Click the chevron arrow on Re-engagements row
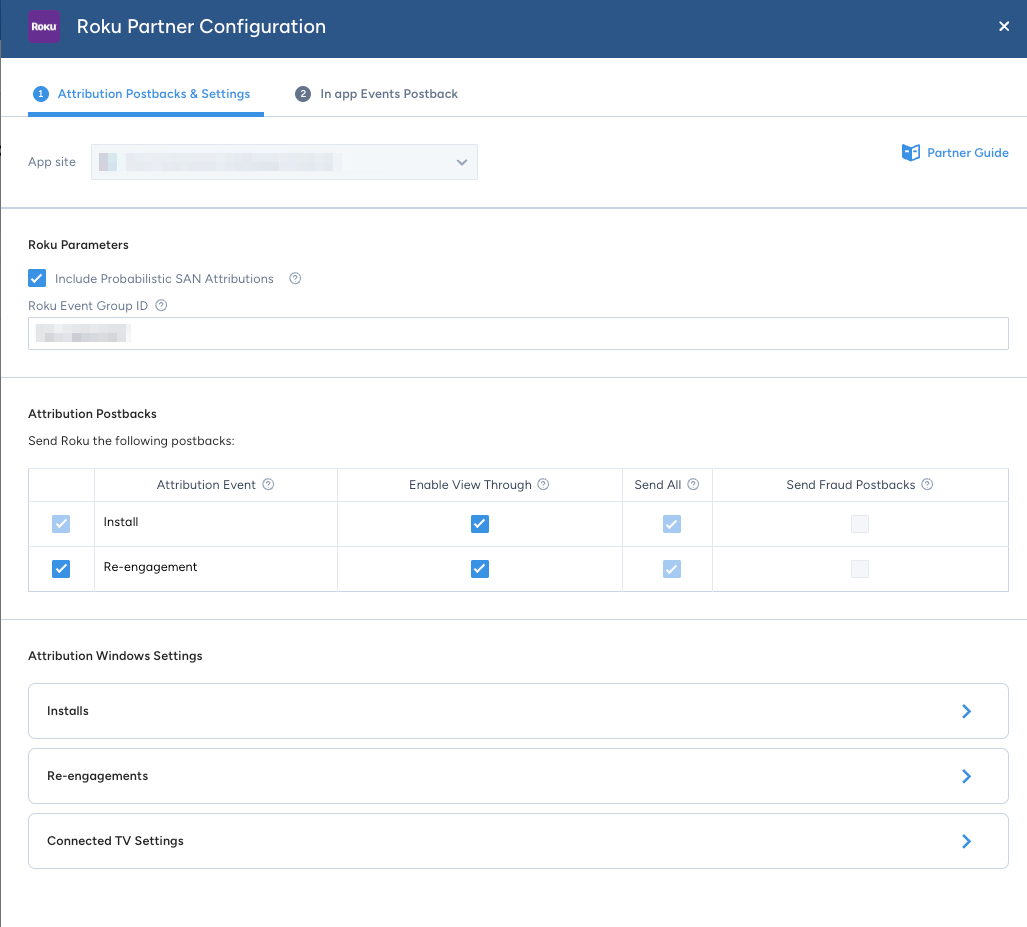Viewport: 1027px width, 927px height. tap(966, 776)
